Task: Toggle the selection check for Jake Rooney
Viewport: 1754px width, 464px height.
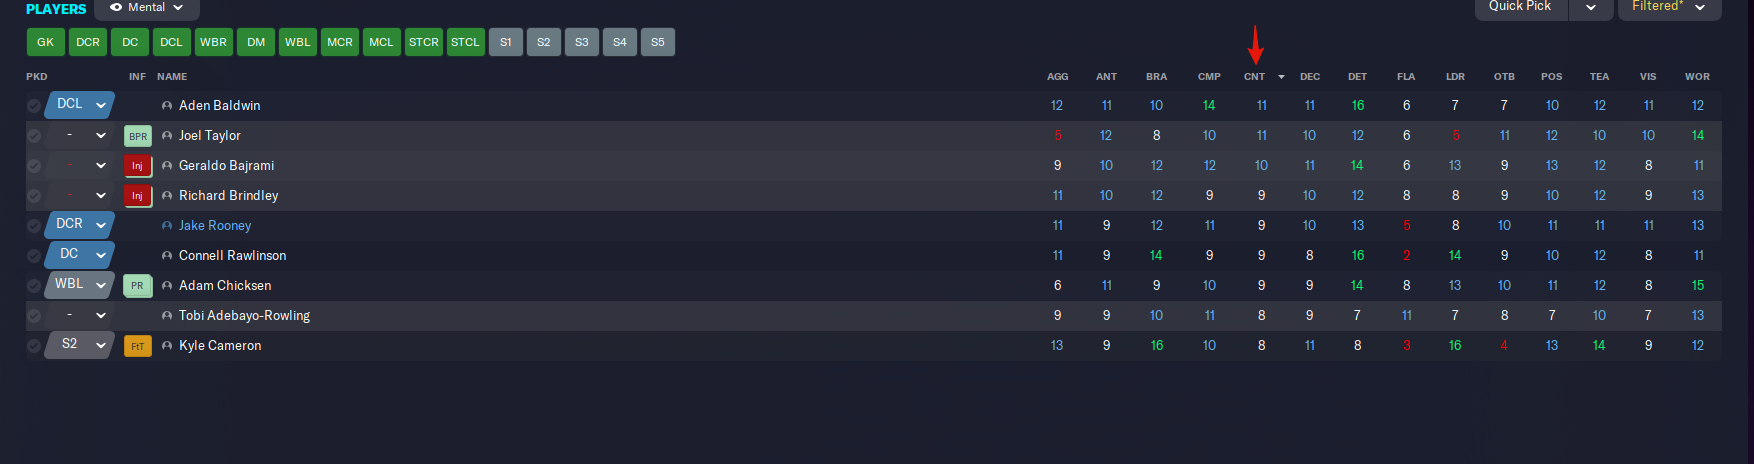Action: [34, 226]
